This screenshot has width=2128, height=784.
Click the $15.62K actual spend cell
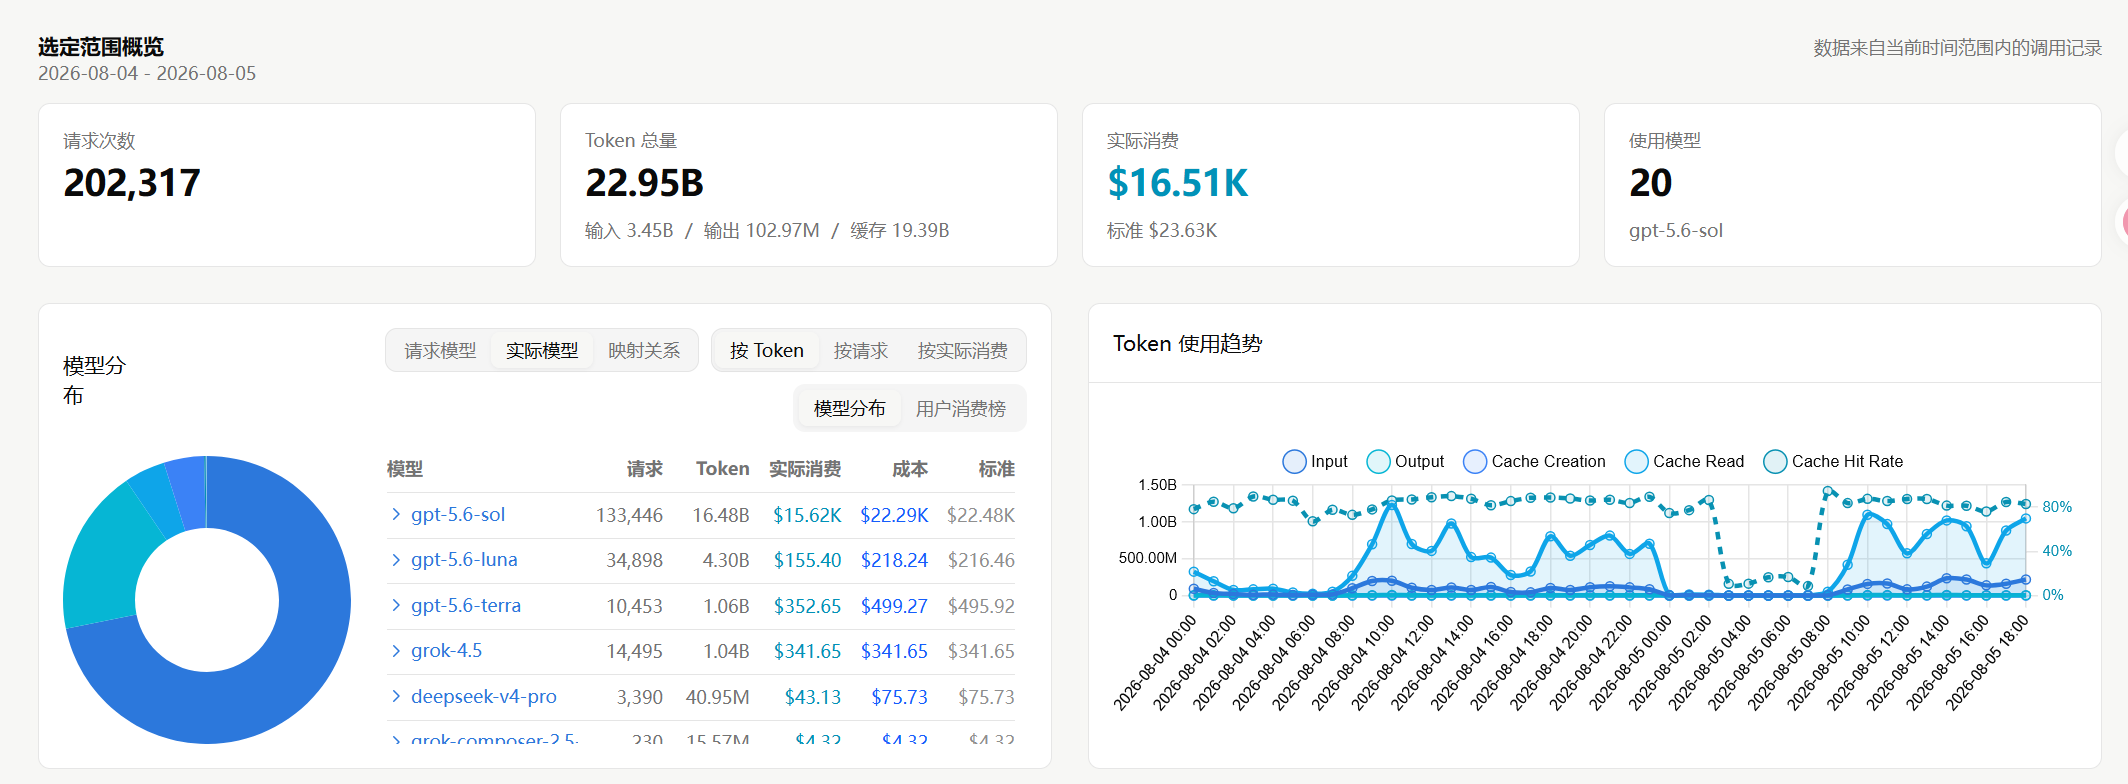pyautogui.click(x=807, y=515)
